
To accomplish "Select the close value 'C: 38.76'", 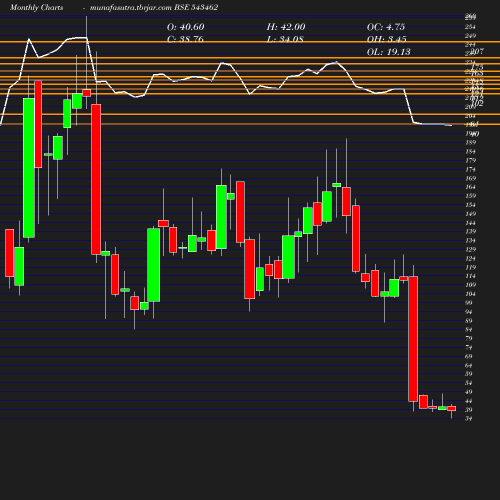I will (x=185, y=39).
